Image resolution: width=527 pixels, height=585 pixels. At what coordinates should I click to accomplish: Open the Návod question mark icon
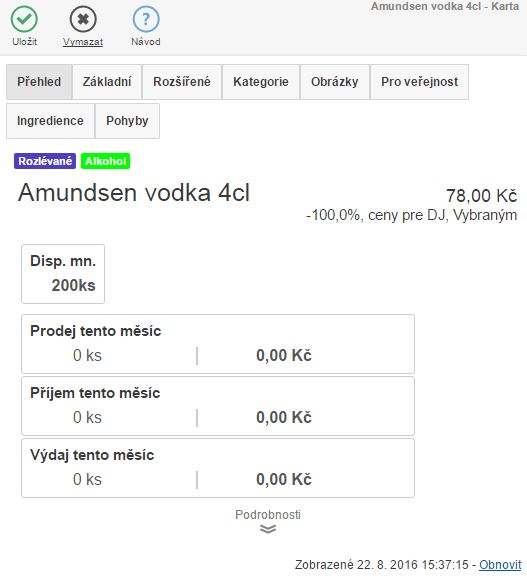(146, 19)
